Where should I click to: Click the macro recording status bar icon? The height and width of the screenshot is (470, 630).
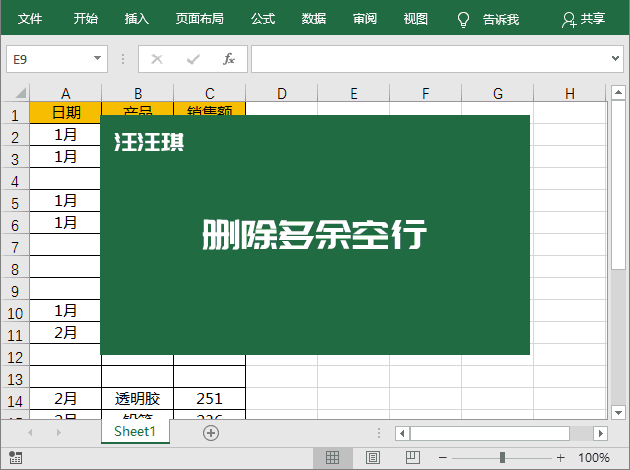(16, 457)
